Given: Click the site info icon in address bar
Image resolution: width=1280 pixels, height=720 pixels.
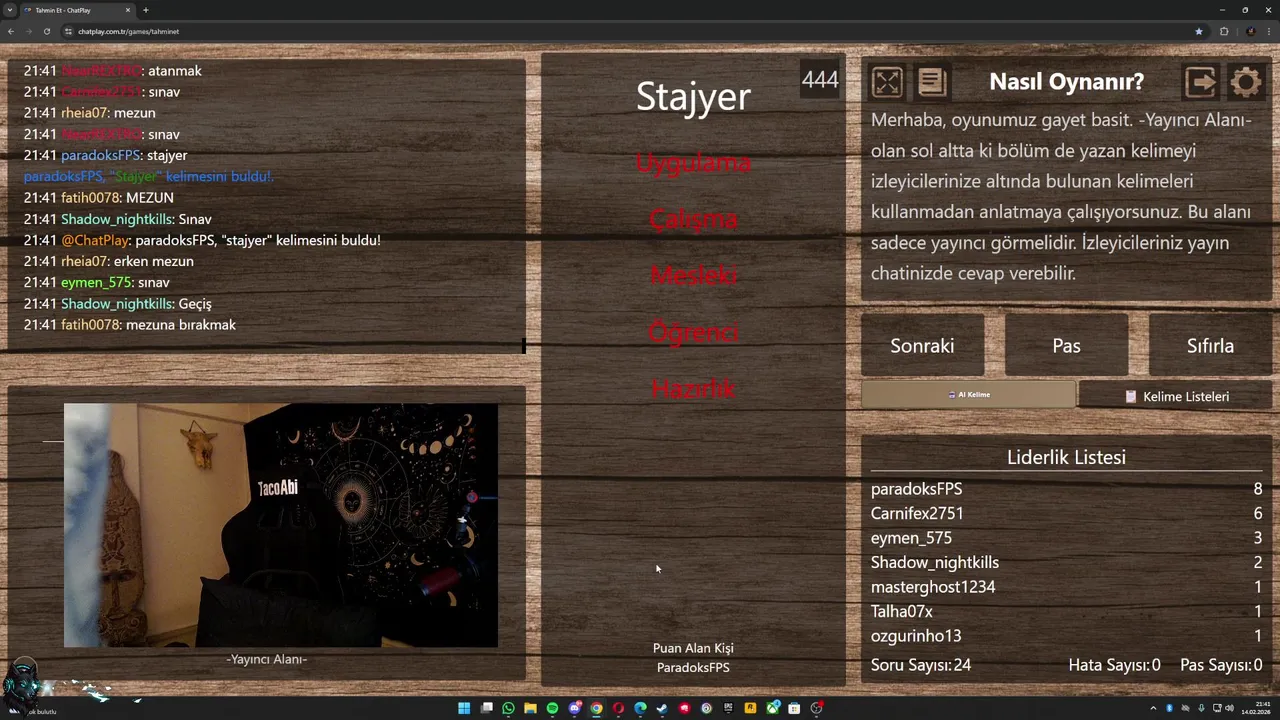Looking at the screenshot, I should [68, 31].
